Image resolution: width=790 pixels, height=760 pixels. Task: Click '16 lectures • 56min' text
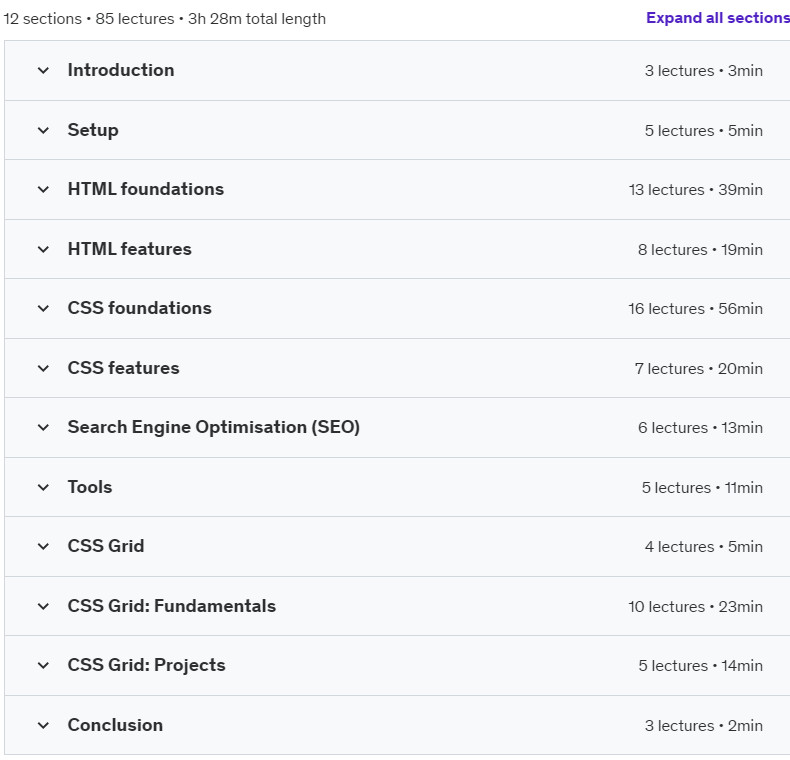click(x=695, y=308)
